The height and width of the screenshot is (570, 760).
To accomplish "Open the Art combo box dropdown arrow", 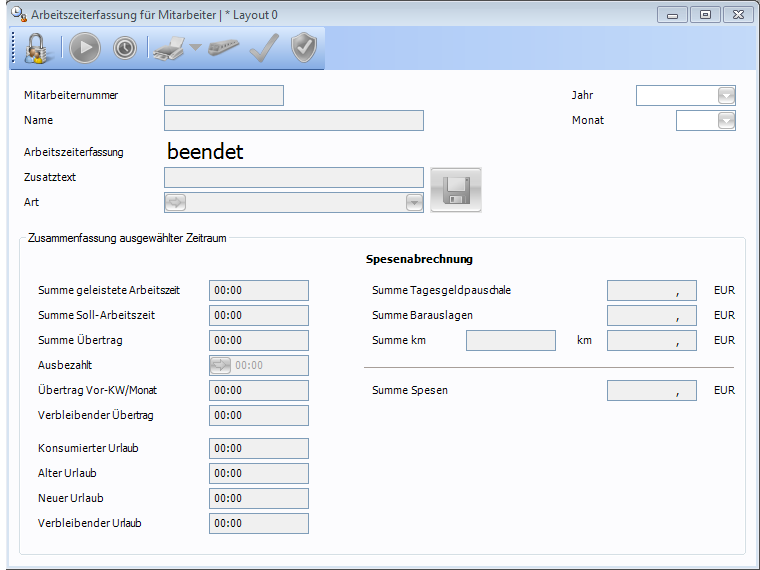I will point(414,203).
